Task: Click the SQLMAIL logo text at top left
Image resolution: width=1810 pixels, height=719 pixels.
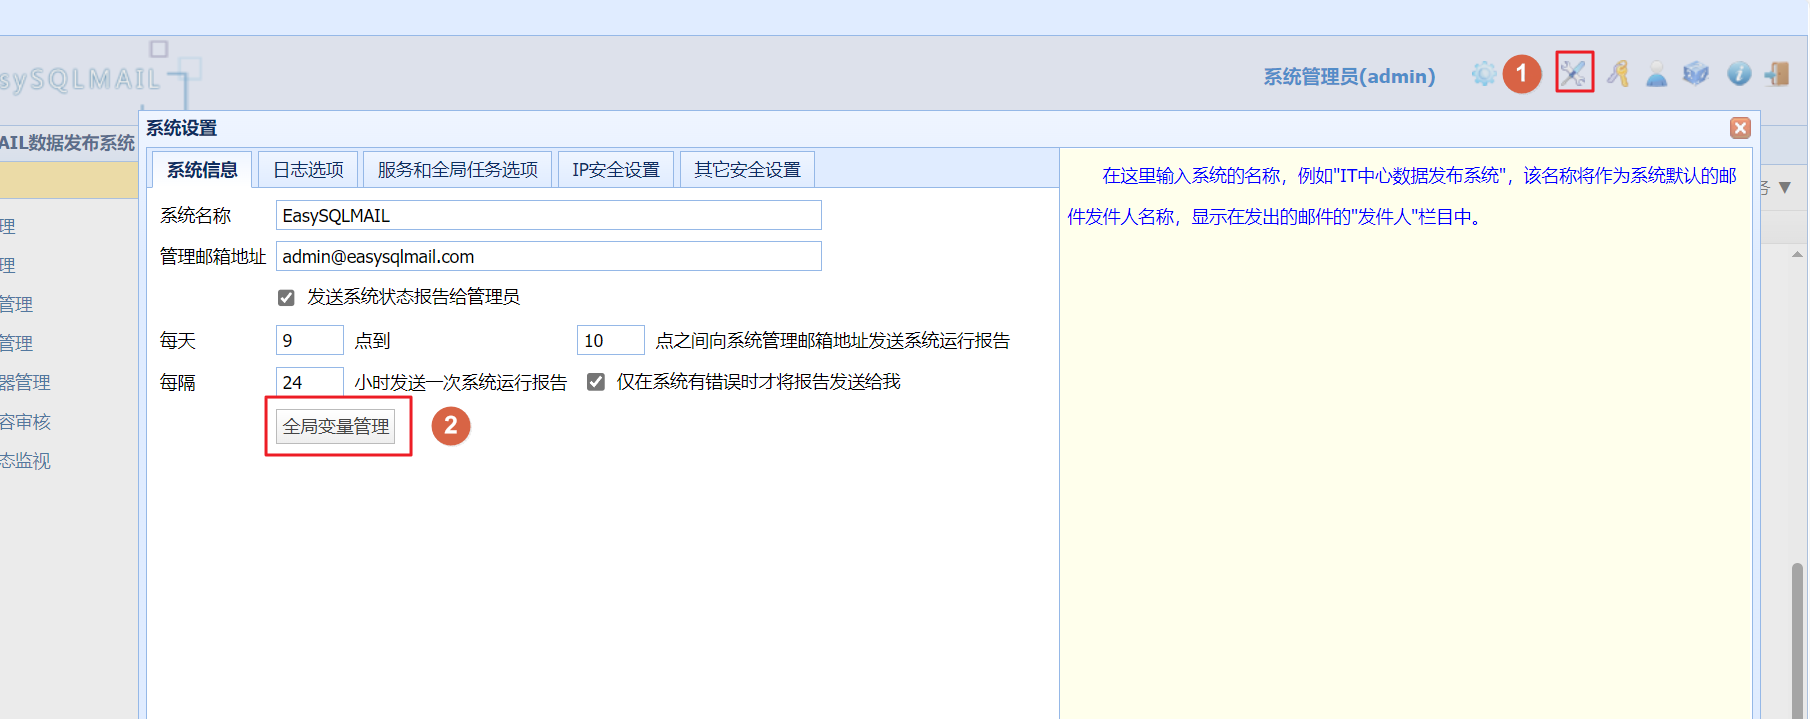Action: (x=81, y=79)
